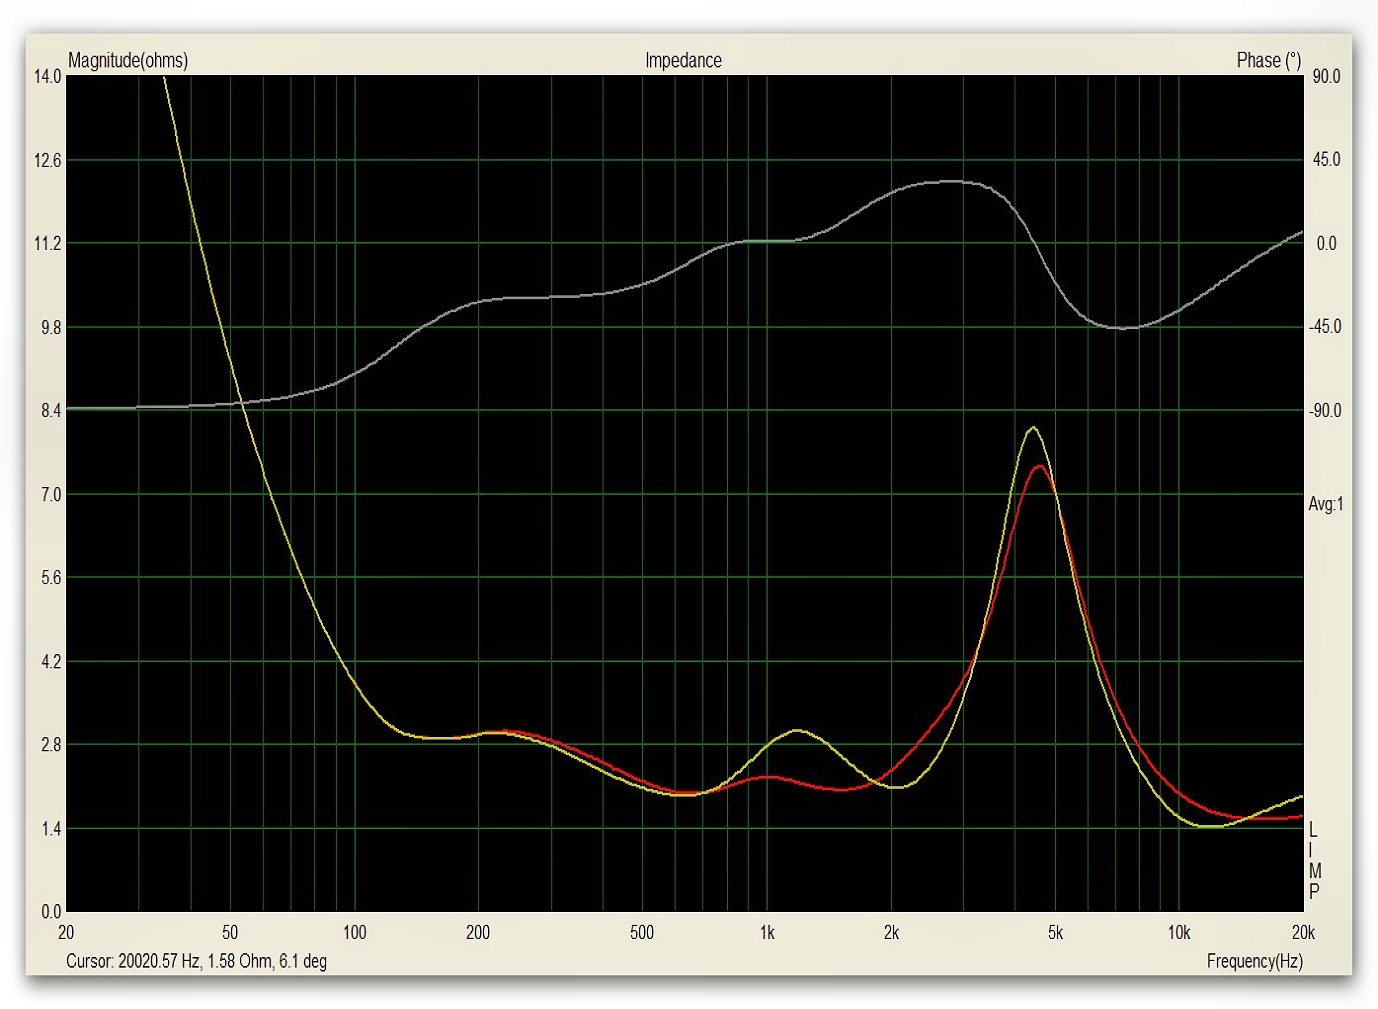Click the Avg:1 indicator
This screenshot has width=1378, height=1009.
pos(1325,504)
